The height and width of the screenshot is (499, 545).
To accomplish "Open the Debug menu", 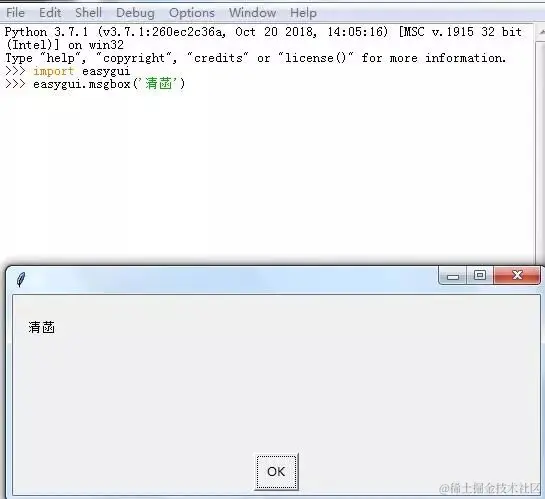I will pyautogui.click(x=135, y=13).
